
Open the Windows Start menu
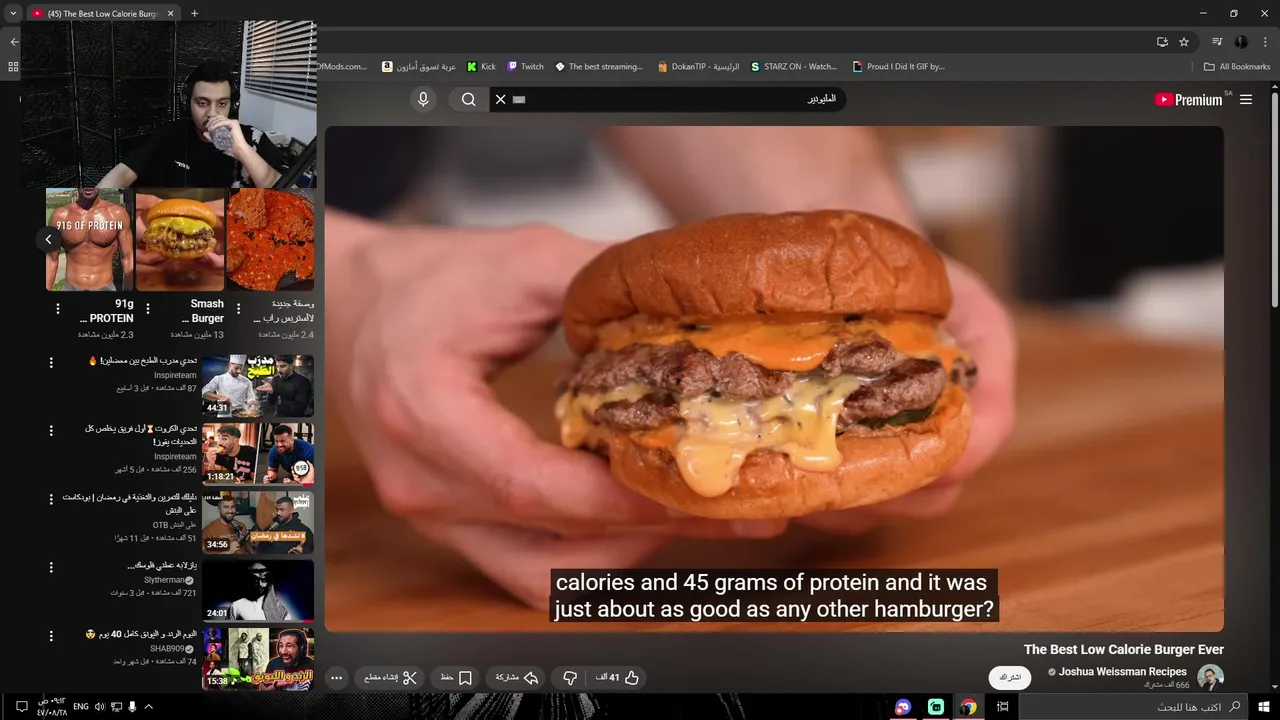tap(1263, 707)
